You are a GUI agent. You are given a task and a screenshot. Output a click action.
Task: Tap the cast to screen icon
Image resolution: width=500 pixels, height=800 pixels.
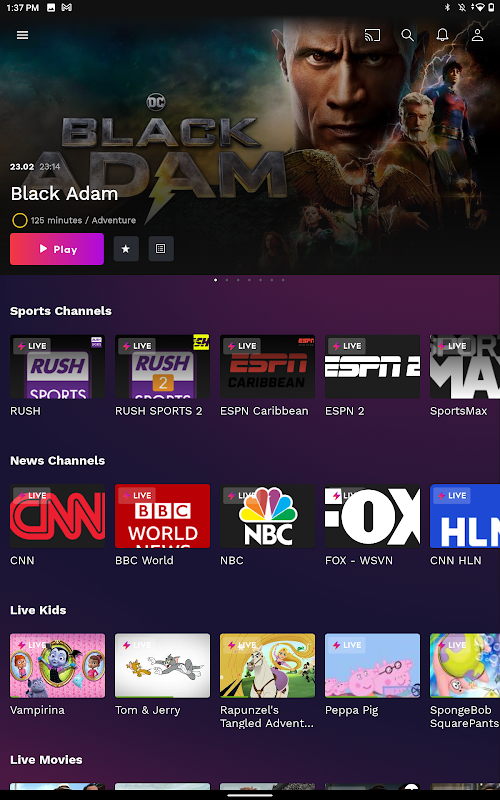[x=372, y=35]
